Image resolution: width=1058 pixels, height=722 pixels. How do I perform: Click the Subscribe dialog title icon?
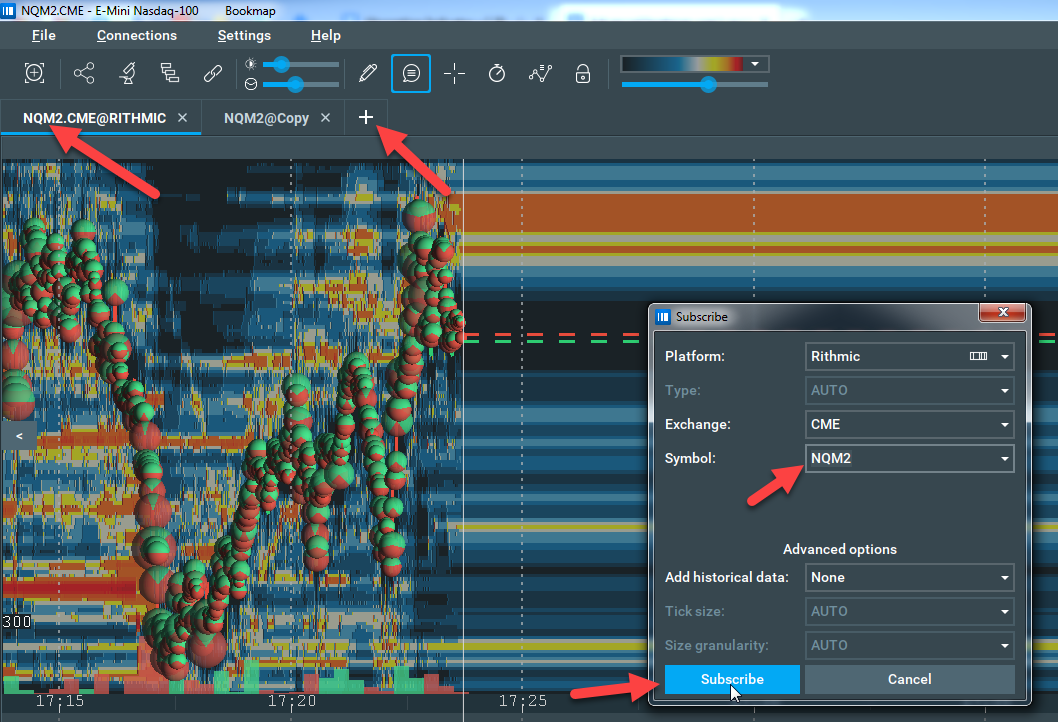(663, 316)
